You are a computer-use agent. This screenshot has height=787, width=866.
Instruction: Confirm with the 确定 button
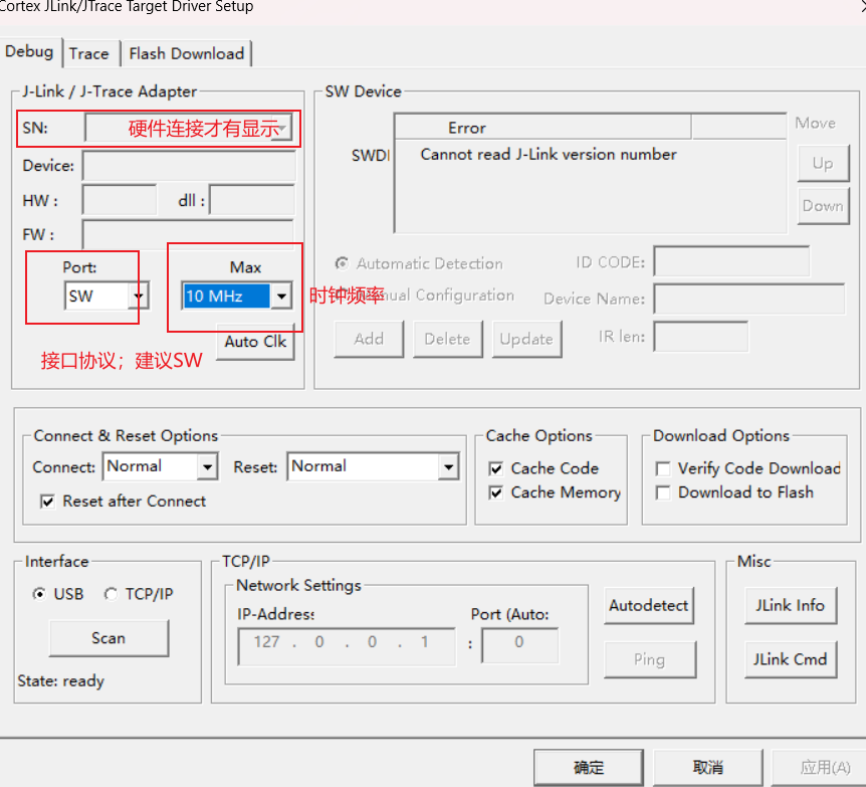tap(589, 767)
